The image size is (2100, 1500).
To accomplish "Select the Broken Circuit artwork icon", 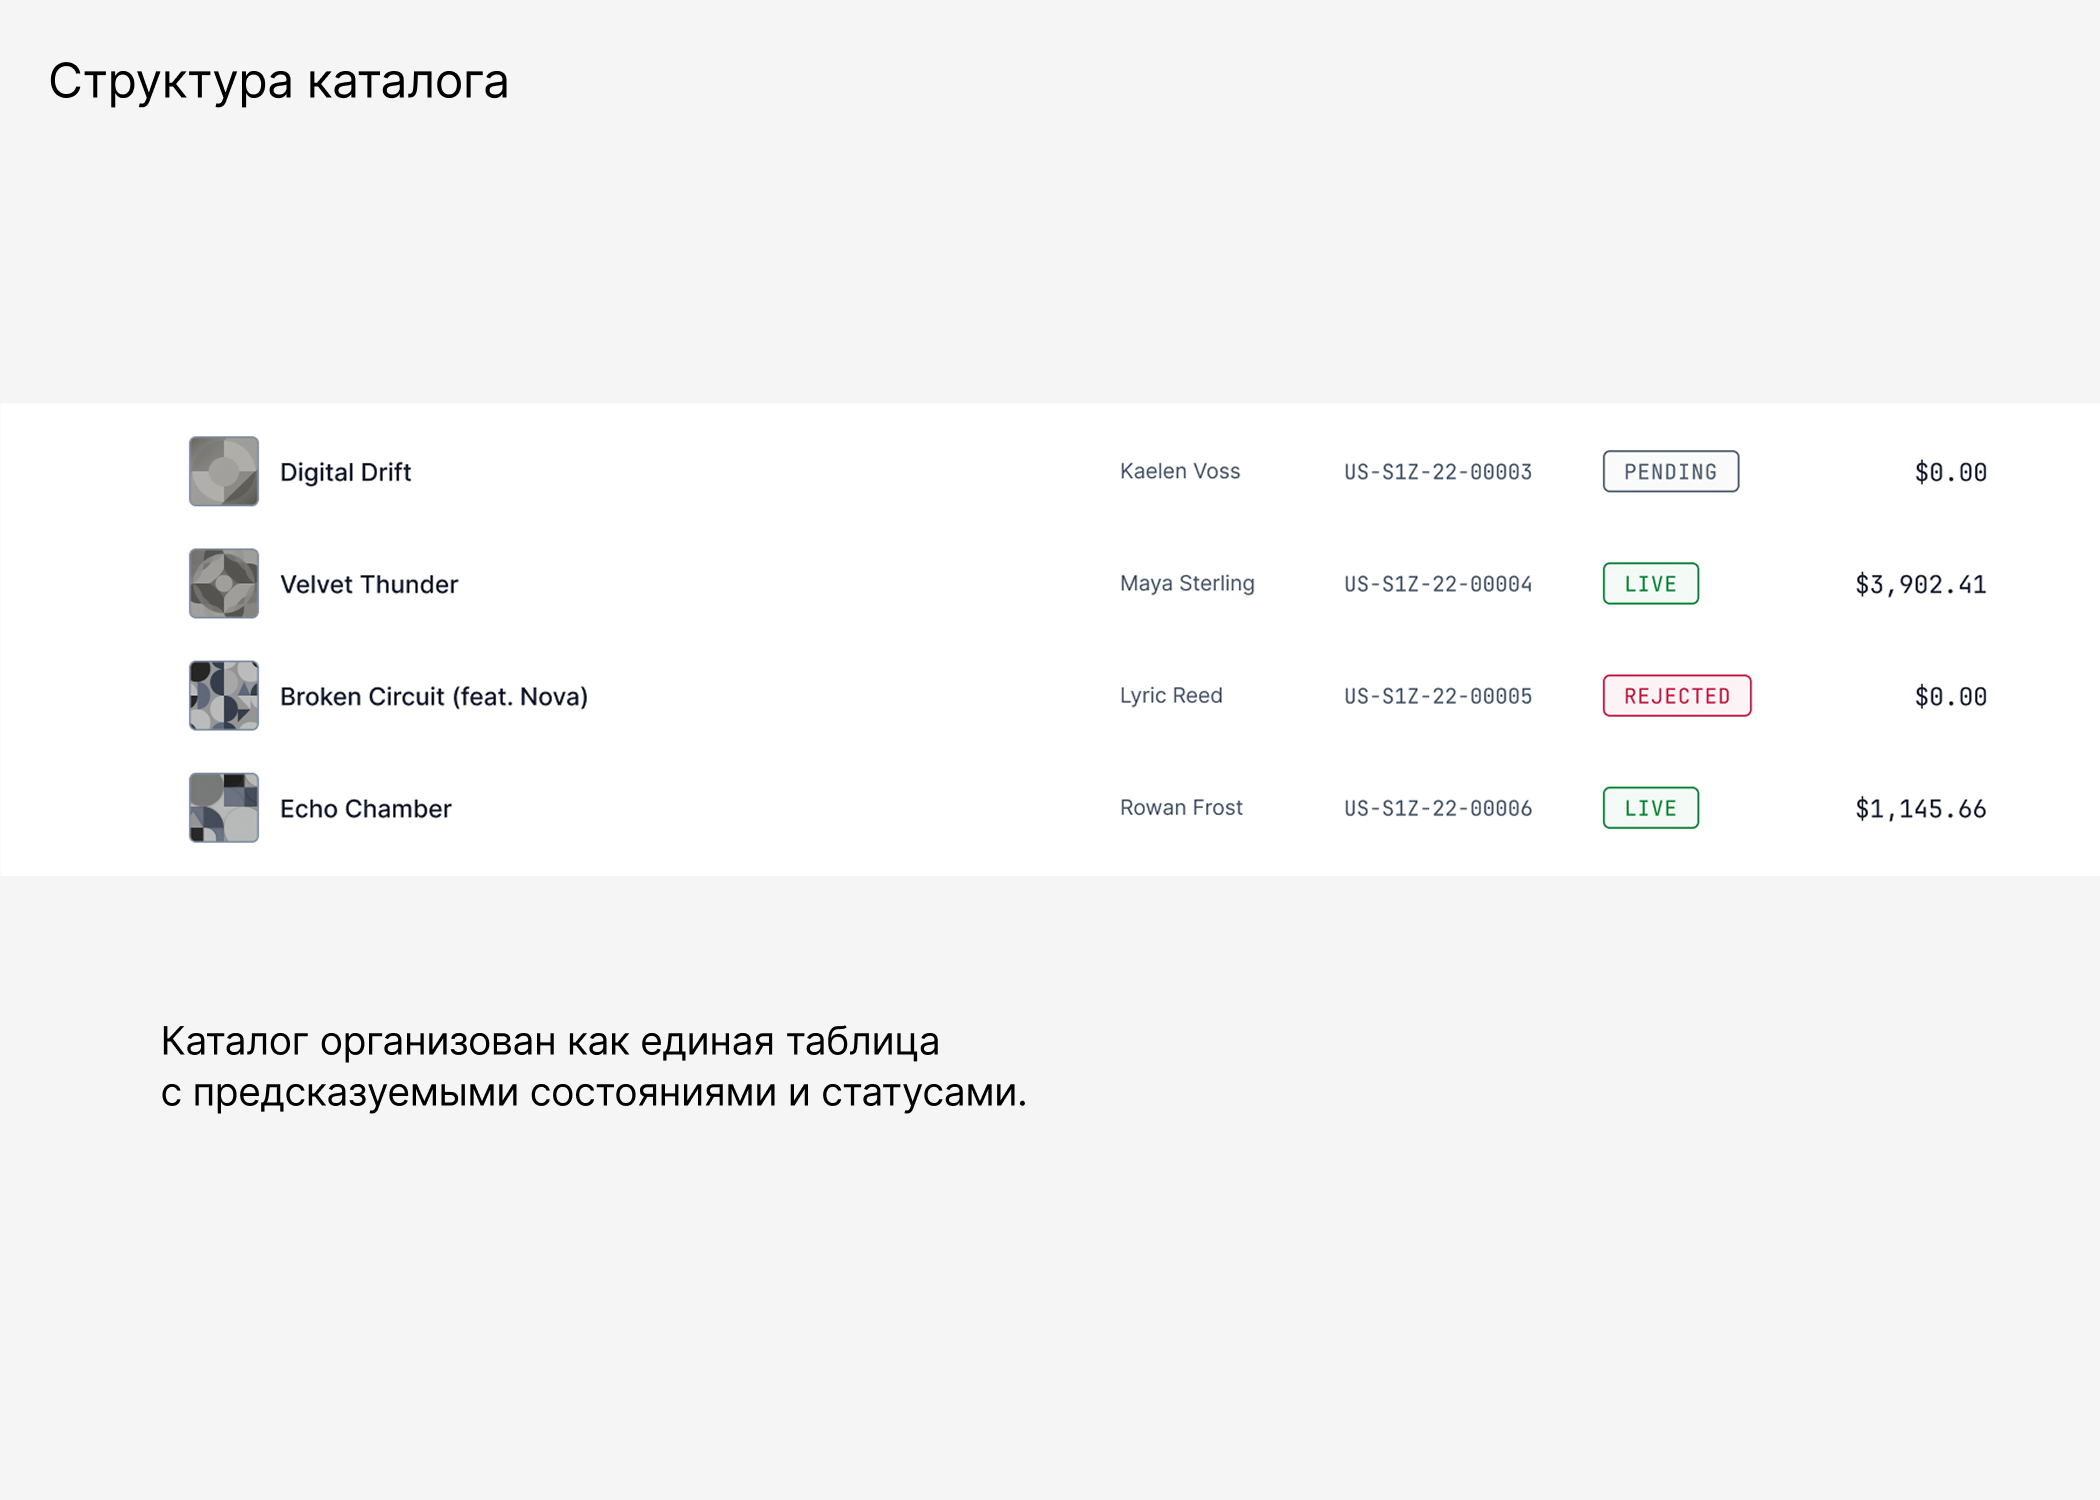I will click(223, 695).
